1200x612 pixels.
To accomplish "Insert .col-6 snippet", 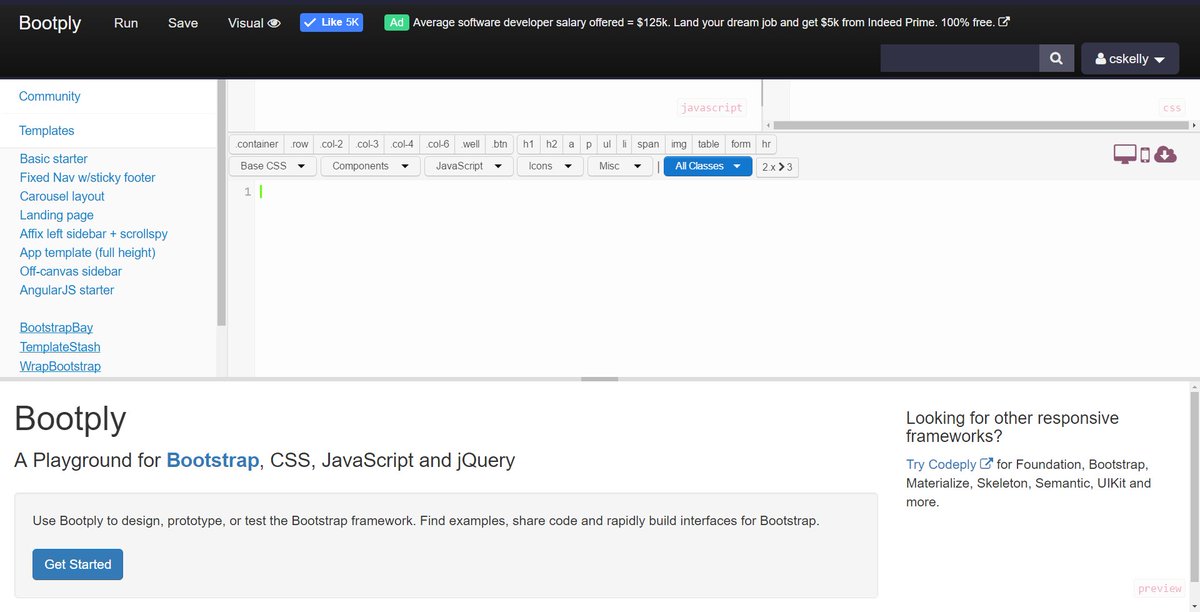I will pyautogui.click(x=437, y=144).
